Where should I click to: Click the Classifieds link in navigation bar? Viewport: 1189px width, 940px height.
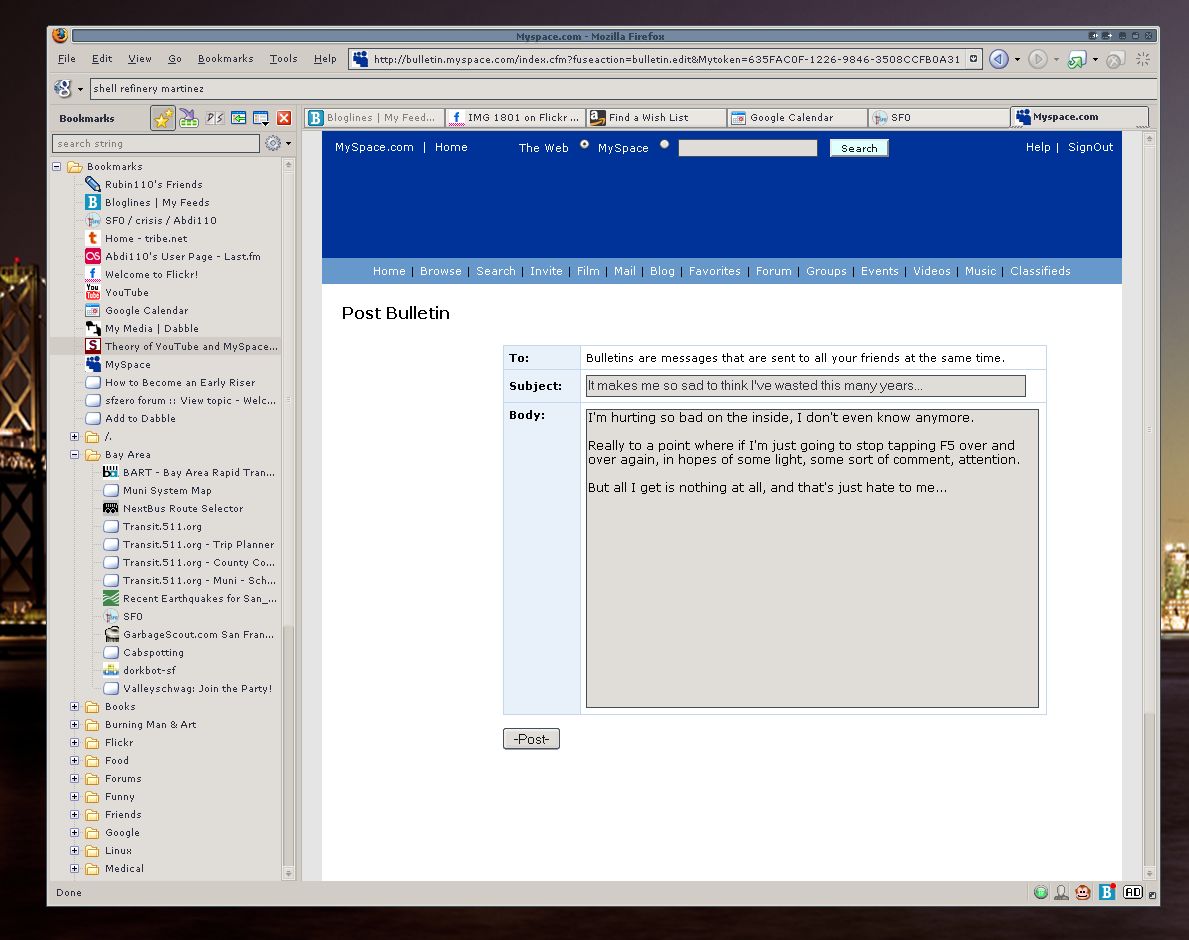click(1040, 271)
